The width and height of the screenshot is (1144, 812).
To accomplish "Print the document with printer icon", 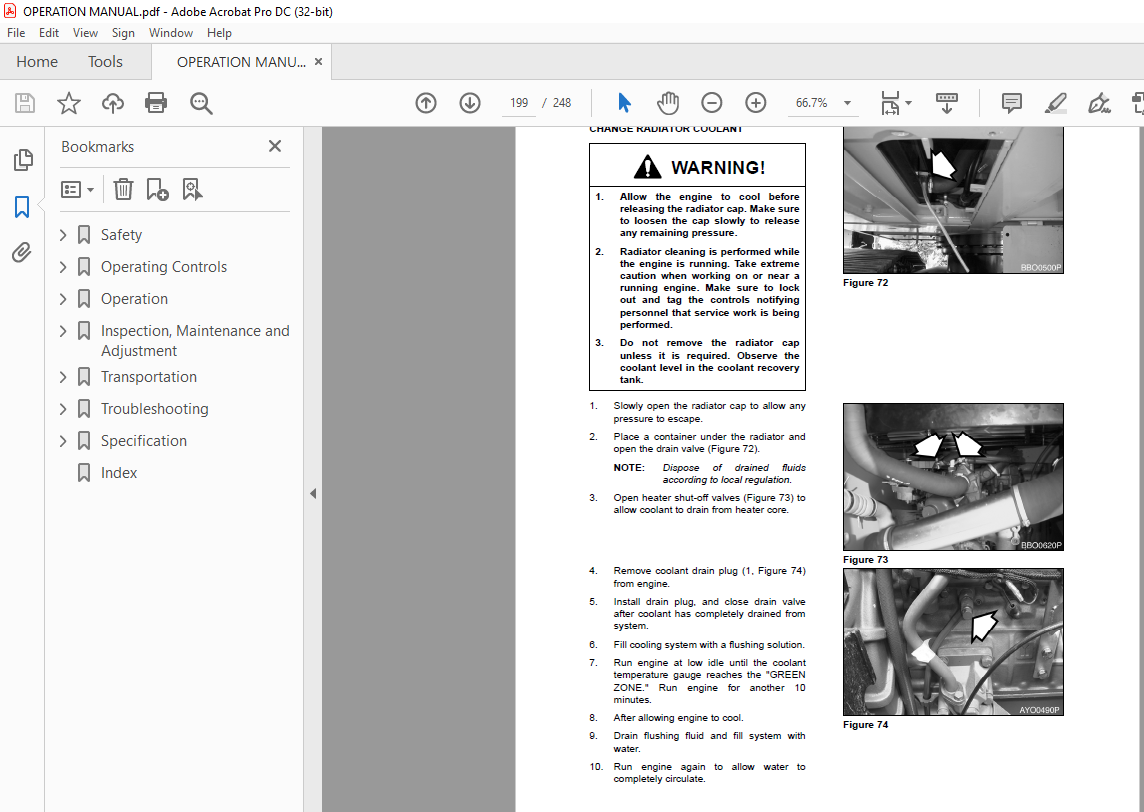I will [x=156, y=103].
